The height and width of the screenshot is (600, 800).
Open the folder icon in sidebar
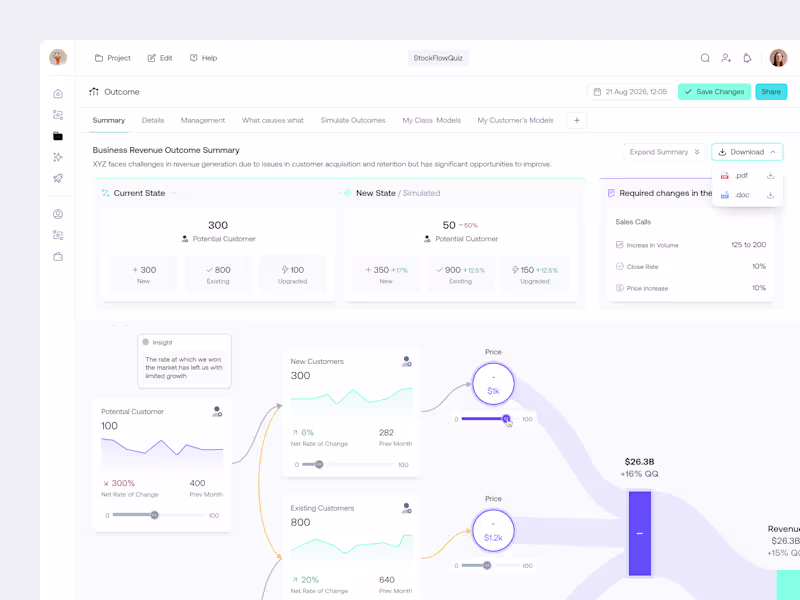(x=58, y=136)
